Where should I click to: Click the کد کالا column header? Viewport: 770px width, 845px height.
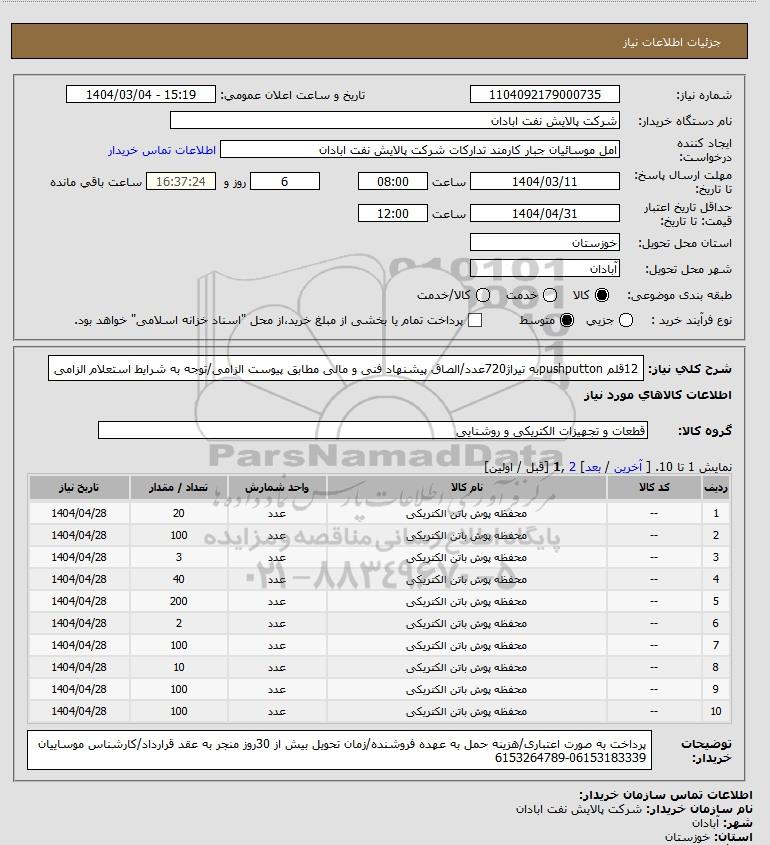654,487
